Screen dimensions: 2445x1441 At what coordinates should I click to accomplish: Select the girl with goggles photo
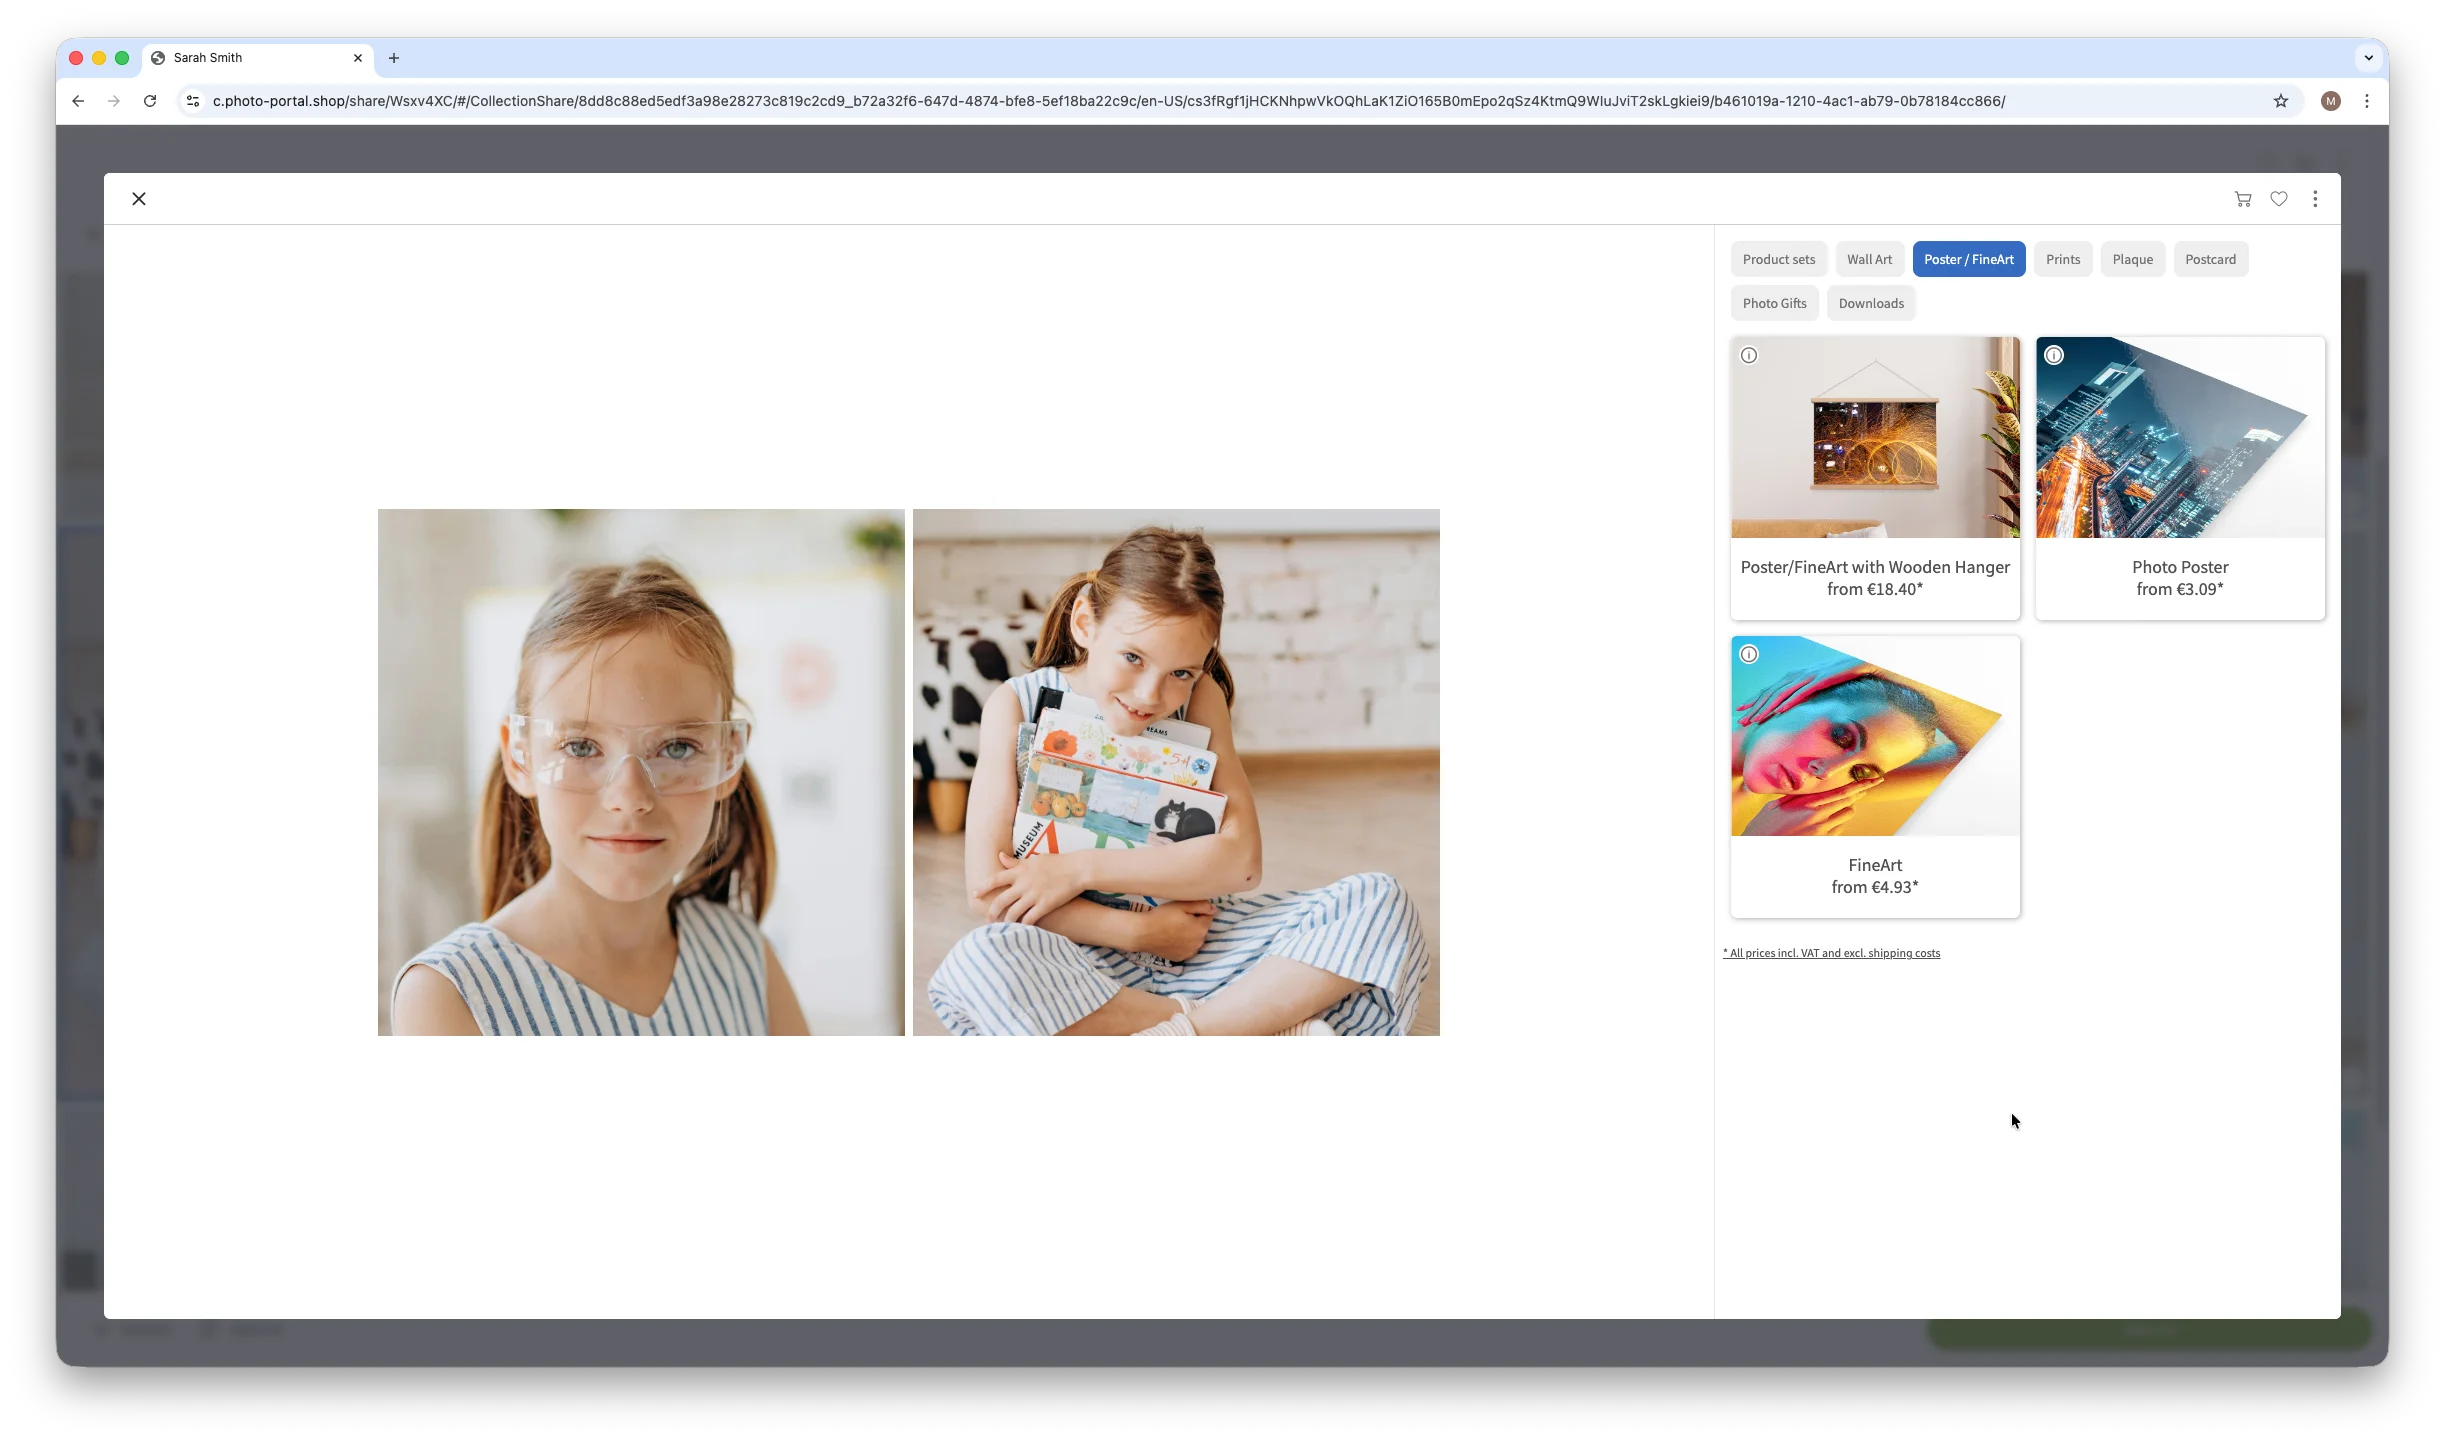641,772
